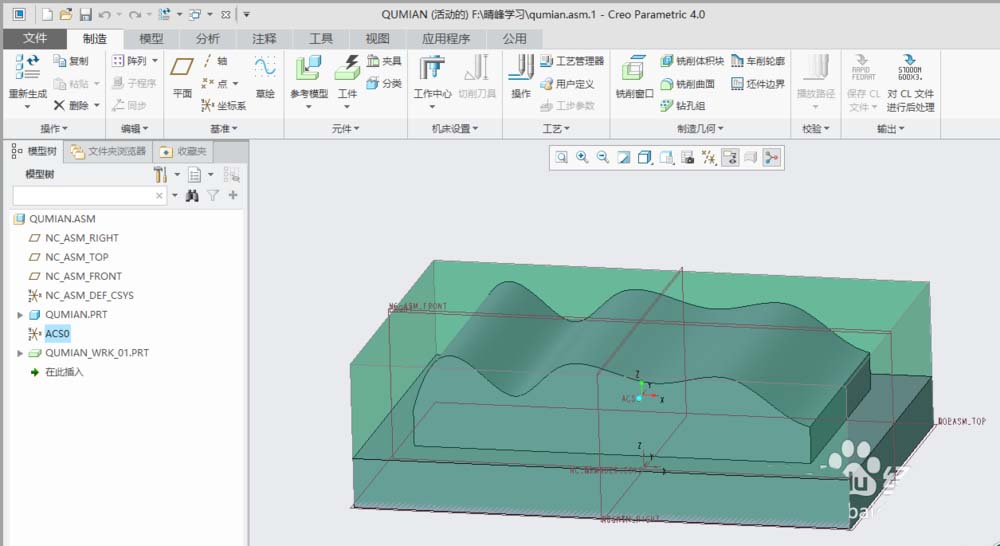Toggle annotation display in view toolbar
Image resolution: width=1000 pixels, height=546 pixels.
[730, 158]
